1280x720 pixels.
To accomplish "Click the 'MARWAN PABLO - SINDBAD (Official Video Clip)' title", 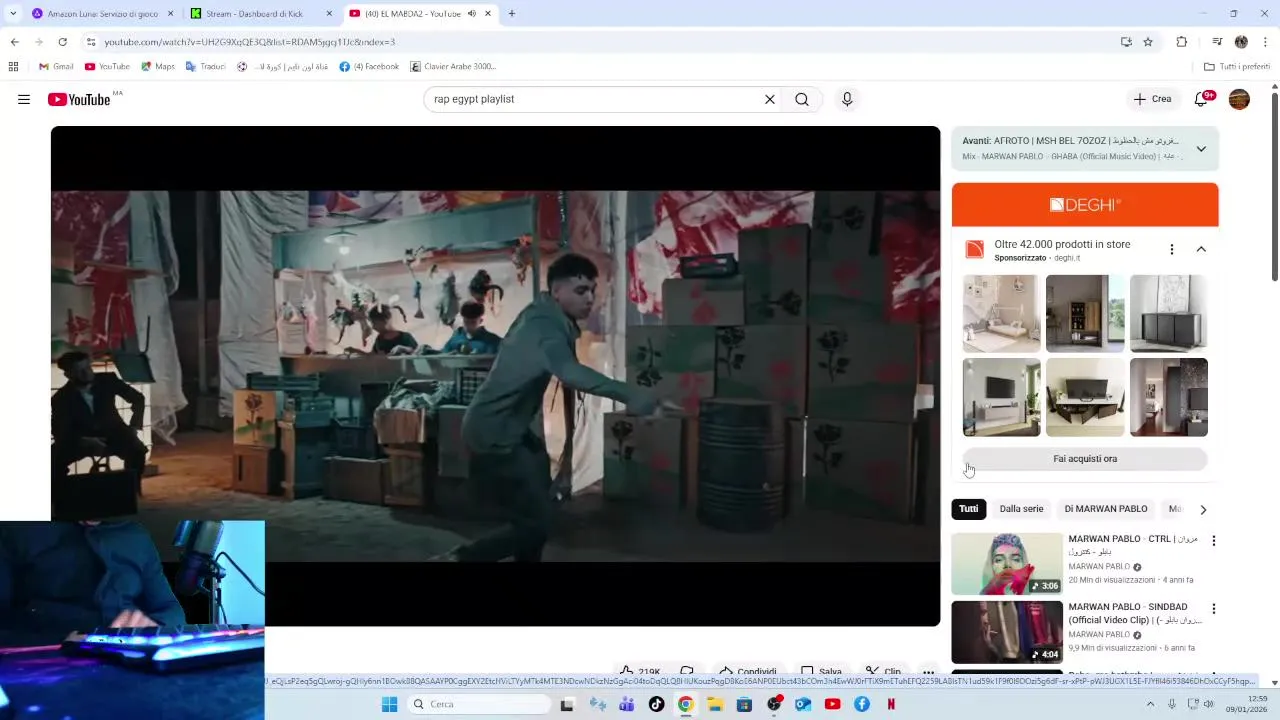I will point(1133,613).
